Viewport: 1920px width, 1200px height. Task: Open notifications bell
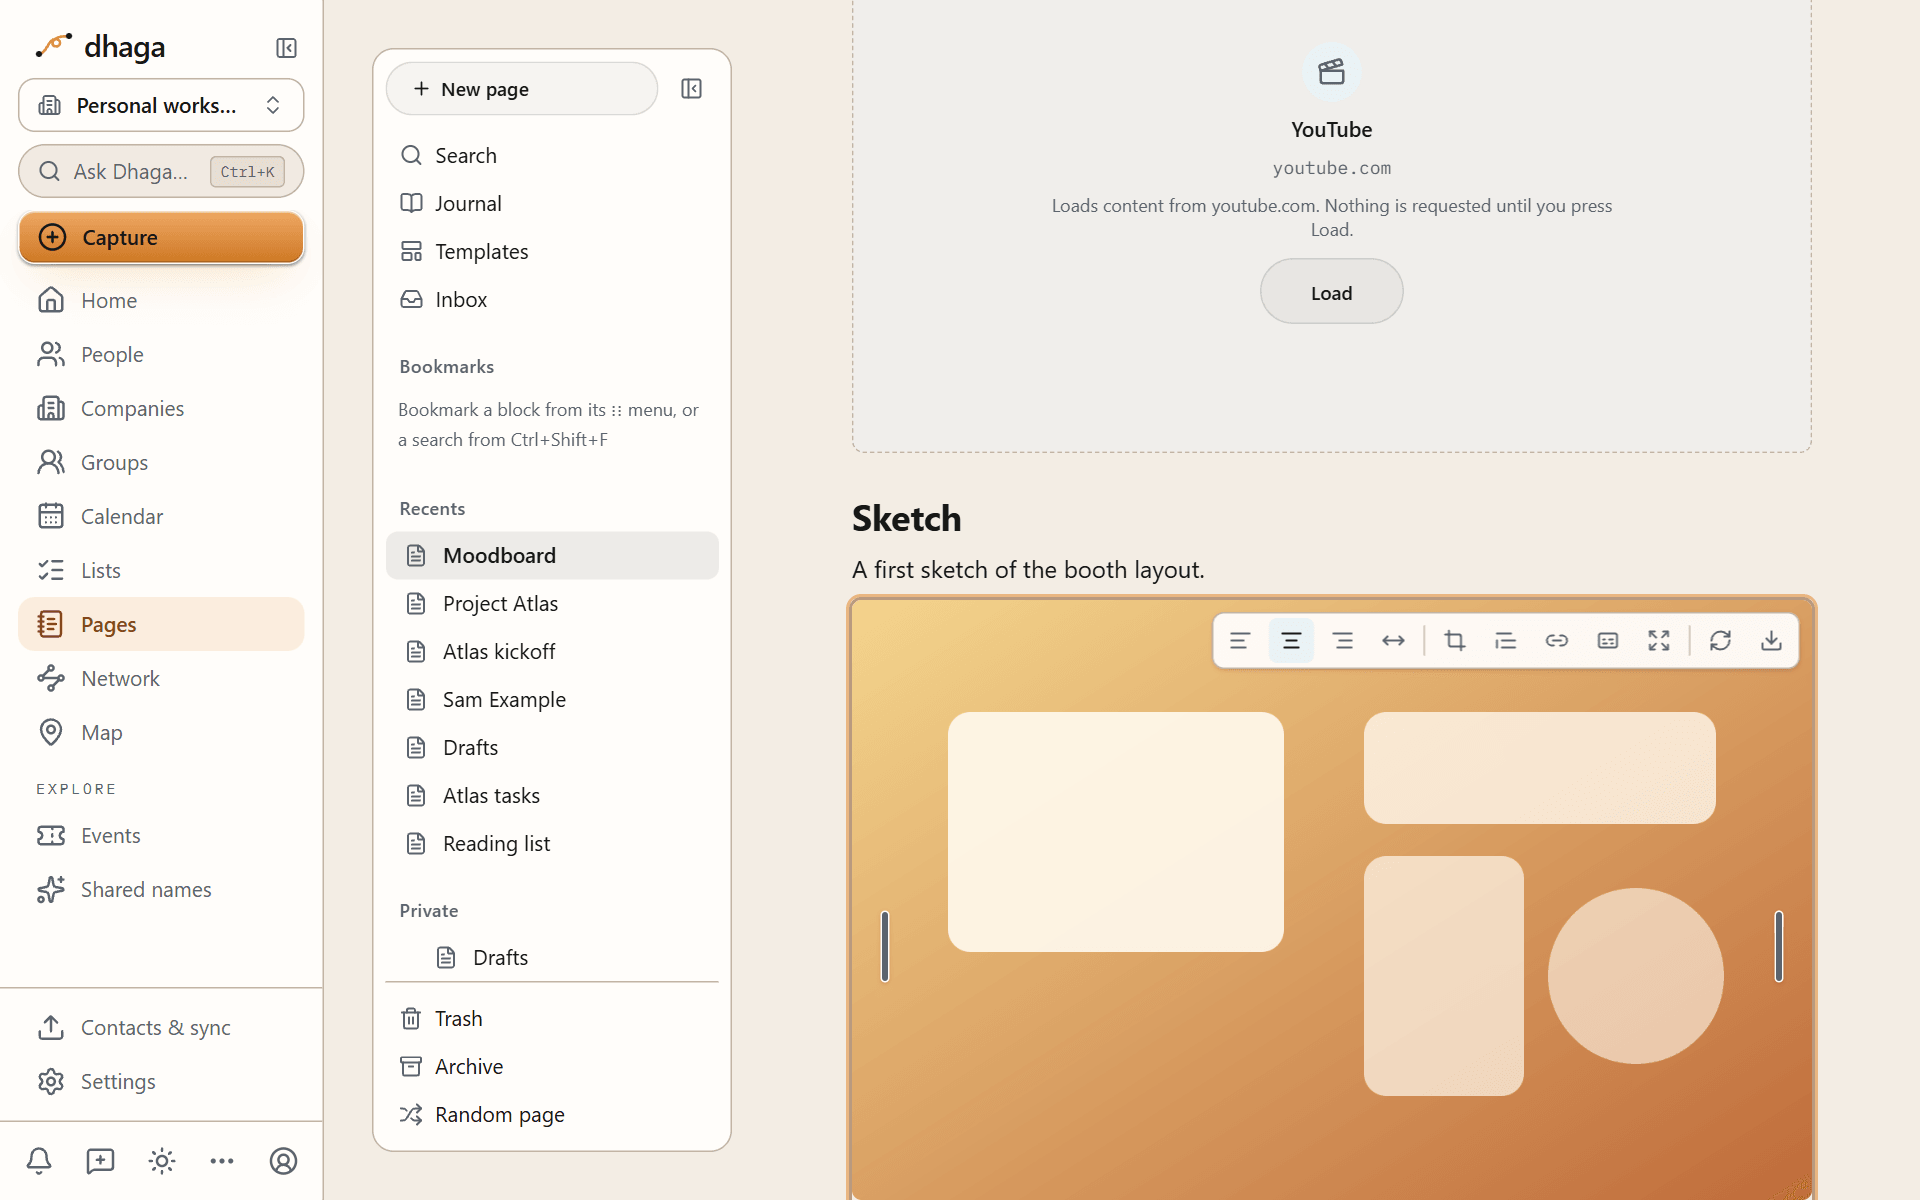click(39, 1161)
